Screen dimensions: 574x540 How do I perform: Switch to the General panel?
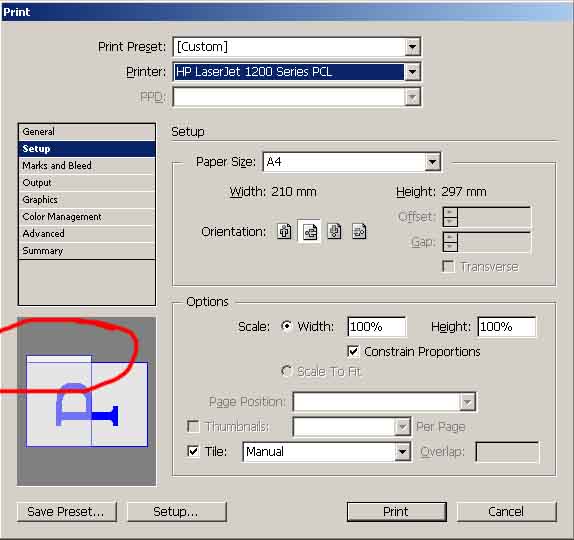click(x=87, y=132)
